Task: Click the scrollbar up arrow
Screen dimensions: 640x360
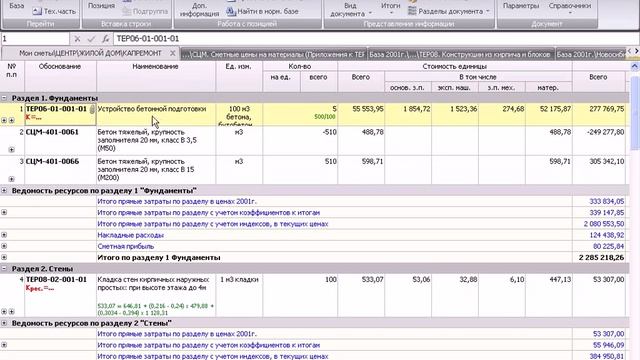Action: pos(635,66)
